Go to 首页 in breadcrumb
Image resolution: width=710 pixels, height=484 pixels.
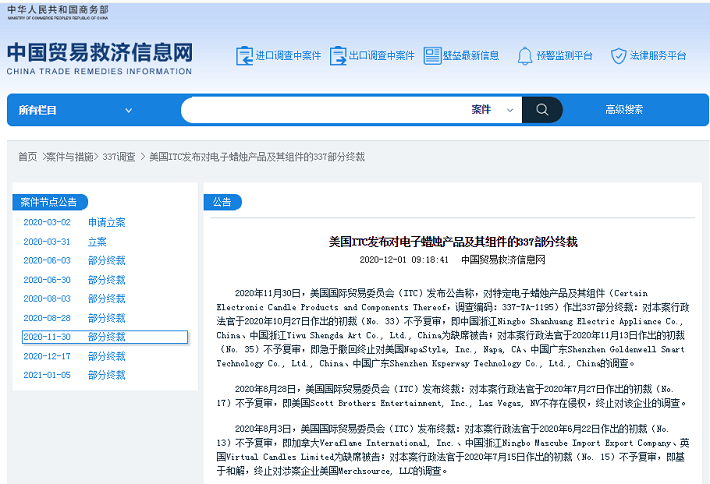(28, 157)
